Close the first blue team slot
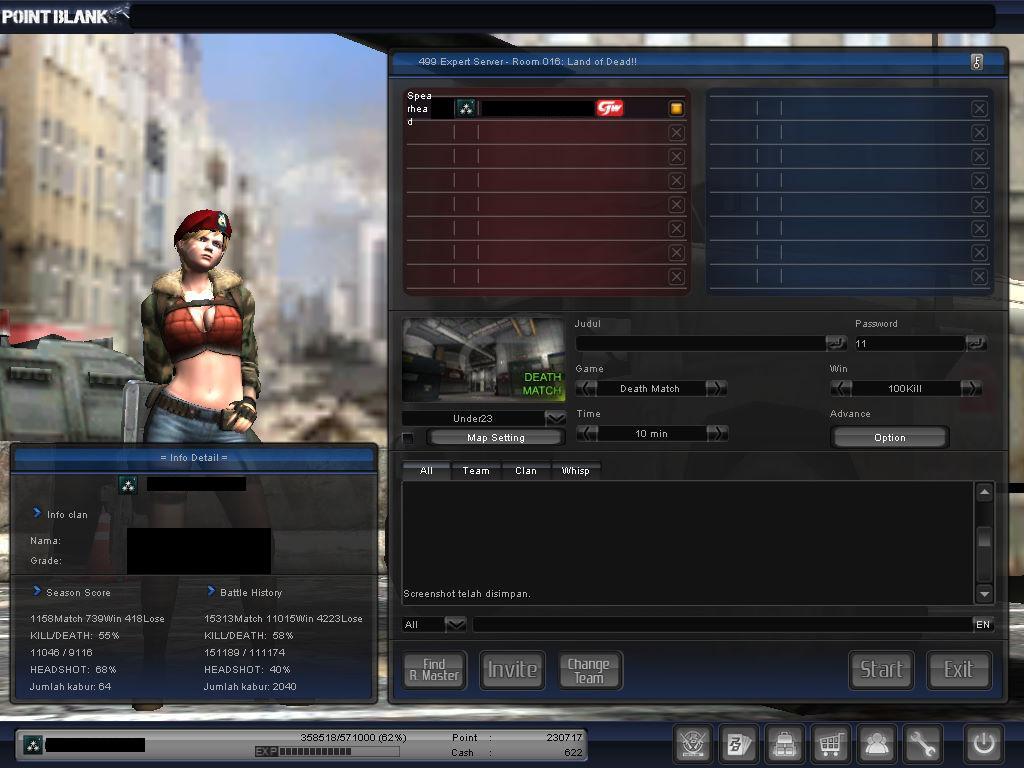The image size is (1024, 768). [x=979, y=109]
